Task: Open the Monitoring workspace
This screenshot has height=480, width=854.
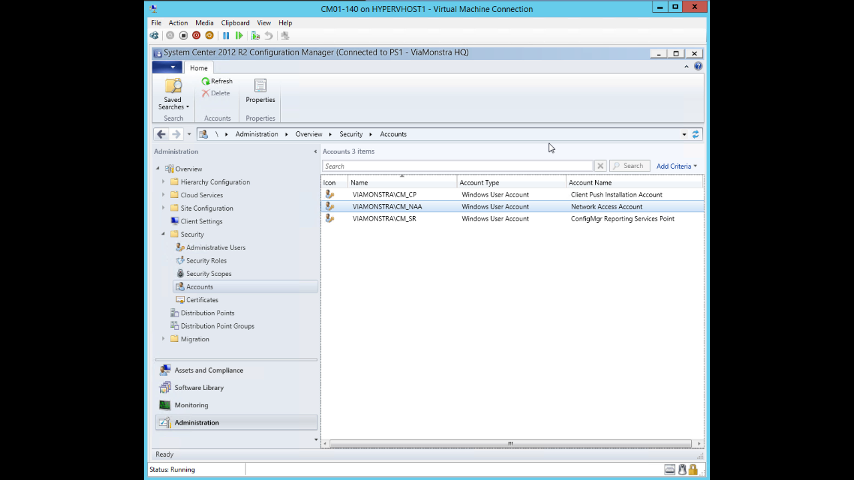Action: pos(191,405)
